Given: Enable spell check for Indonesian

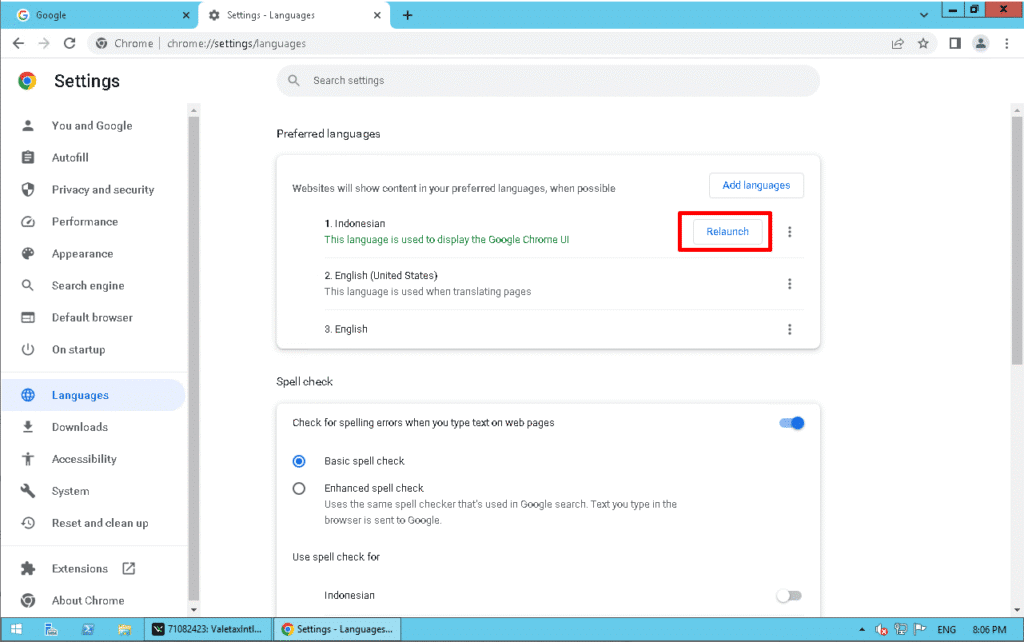Looking at the screenshot, I should [x=789, y=596].
